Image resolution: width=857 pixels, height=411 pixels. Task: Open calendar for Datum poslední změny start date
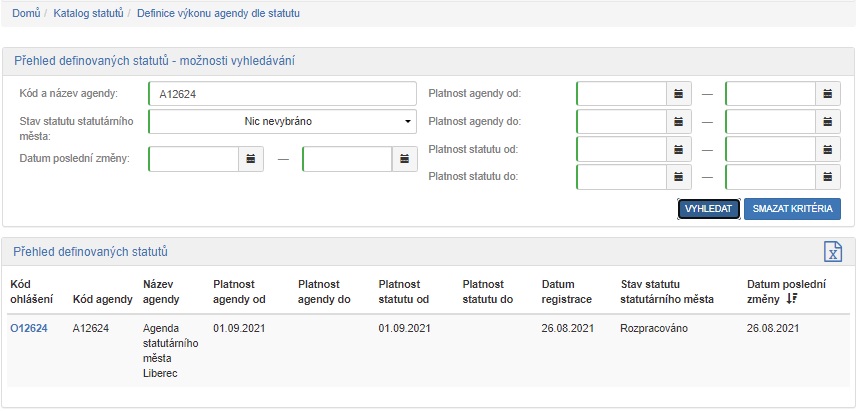click(251, 159)
